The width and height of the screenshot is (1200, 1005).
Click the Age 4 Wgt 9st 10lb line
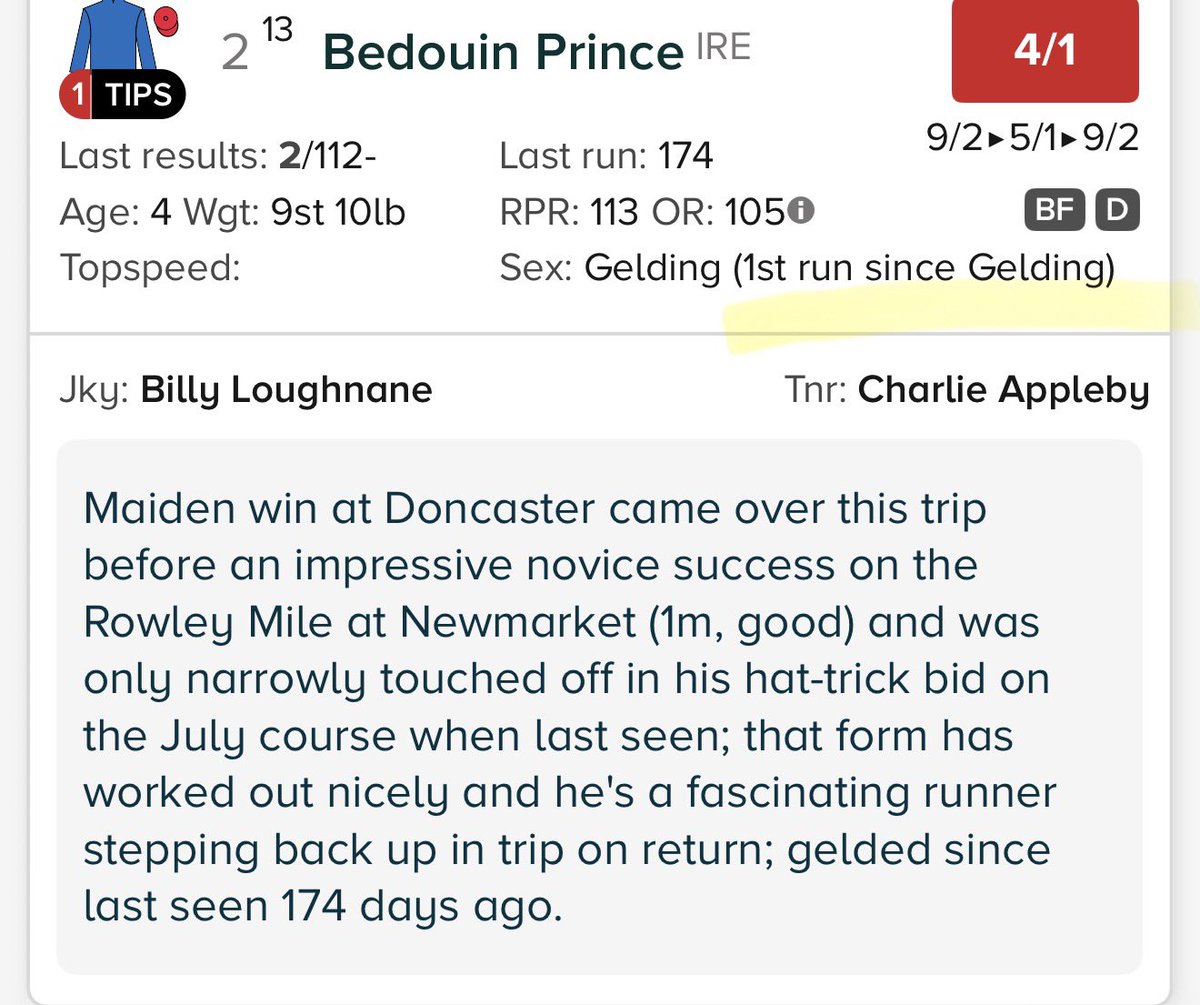pos(233,212)
